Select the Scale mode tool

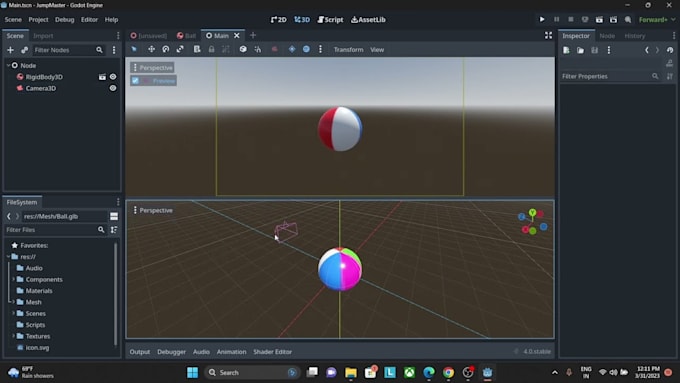180,49
